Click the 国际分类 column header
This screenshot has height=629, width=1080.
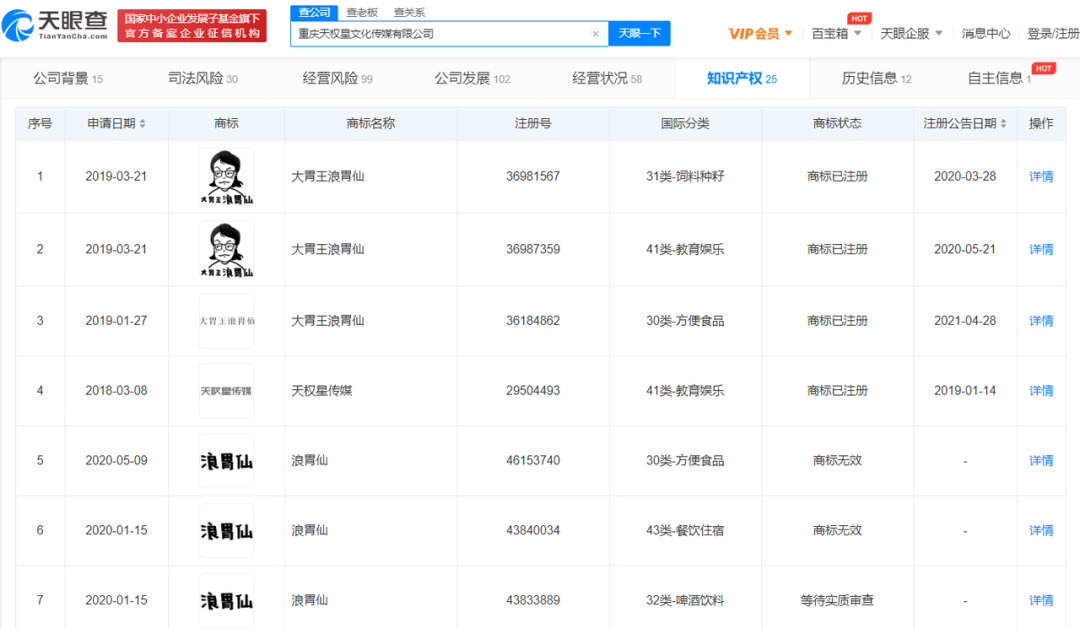click(x=685, y=123)
